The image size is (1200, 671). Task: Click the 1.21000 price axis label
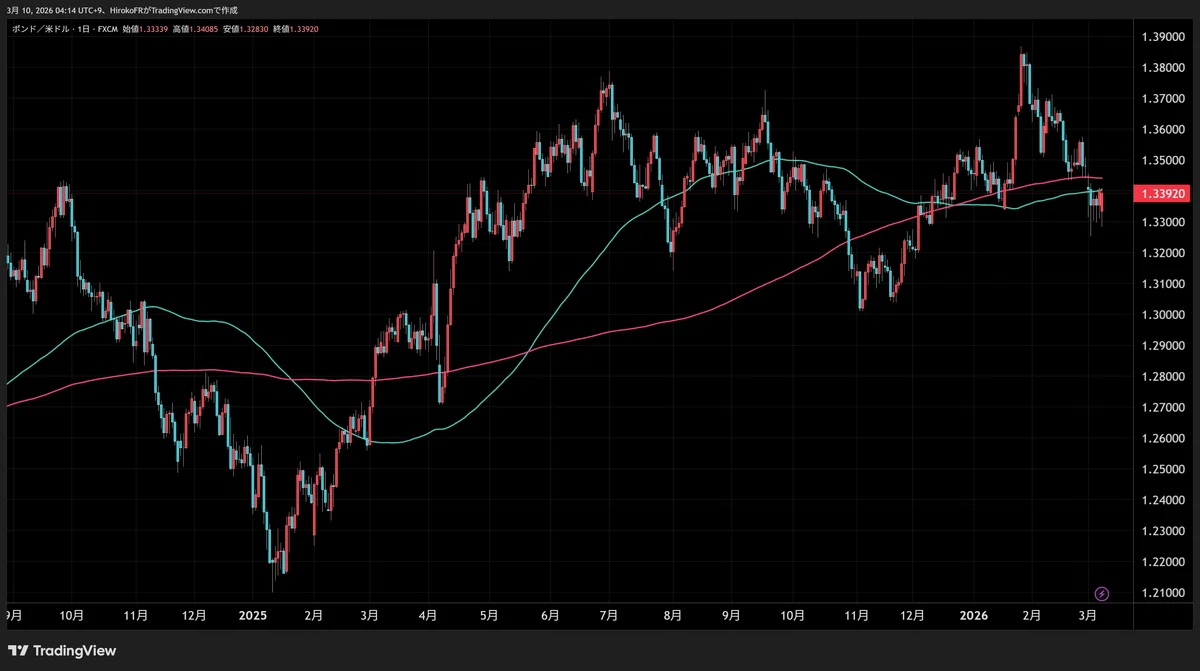[1161, 594]
